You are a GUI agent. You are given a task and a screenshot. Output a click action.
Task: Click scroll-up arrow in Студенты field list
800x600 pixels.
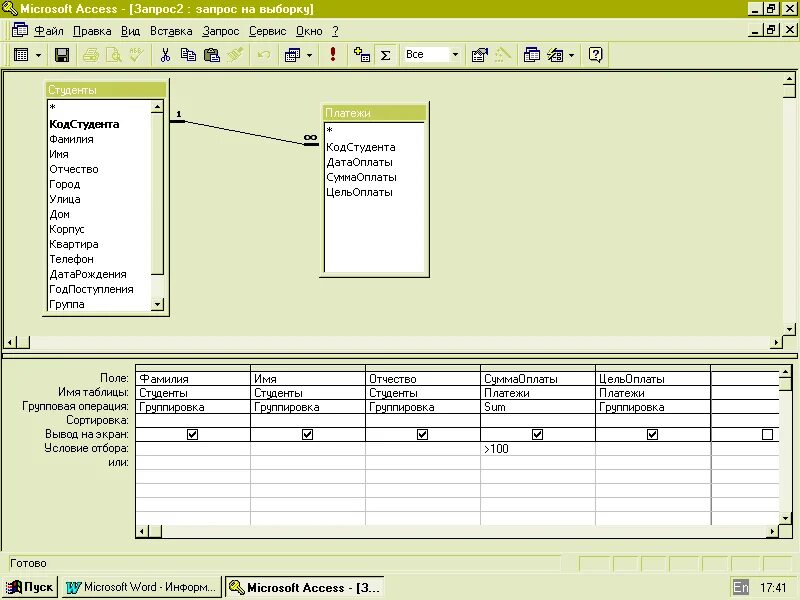[158, 107]
